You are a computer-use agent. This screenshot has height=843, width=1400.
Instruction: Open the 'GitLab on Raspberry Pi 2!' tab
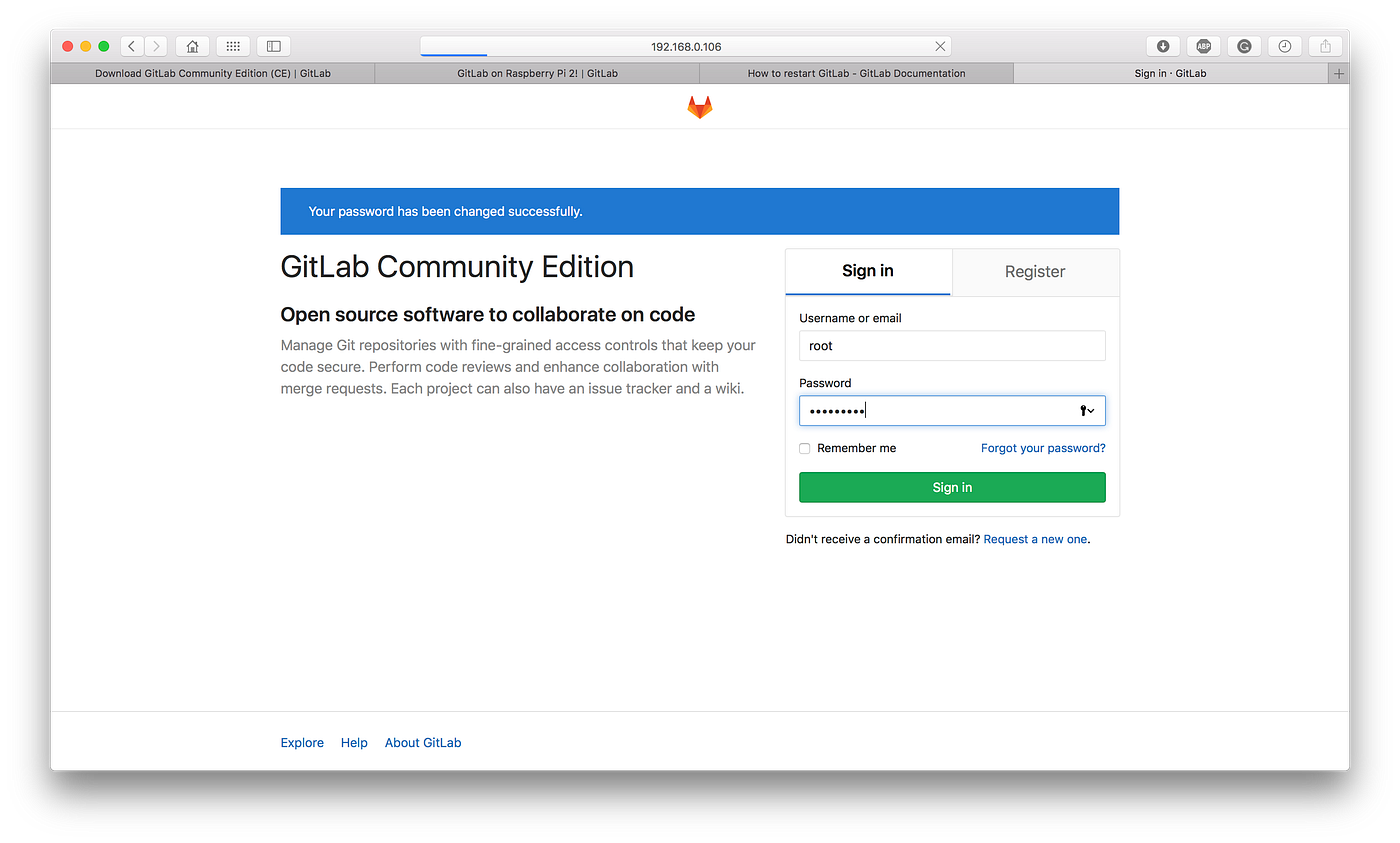tap(537, 72)
